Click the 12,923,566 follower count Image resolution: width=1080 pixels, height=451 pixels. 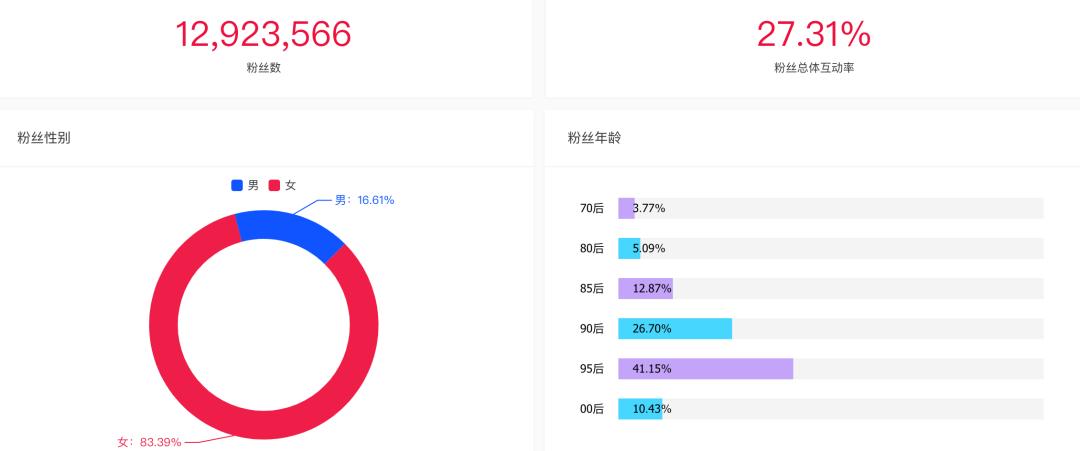tap(263, 34)
